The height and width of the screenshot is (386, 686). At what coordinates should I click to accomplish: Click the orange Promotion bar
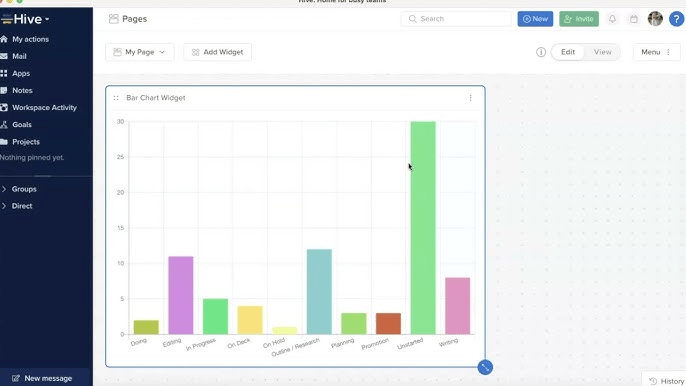point(388,323)
